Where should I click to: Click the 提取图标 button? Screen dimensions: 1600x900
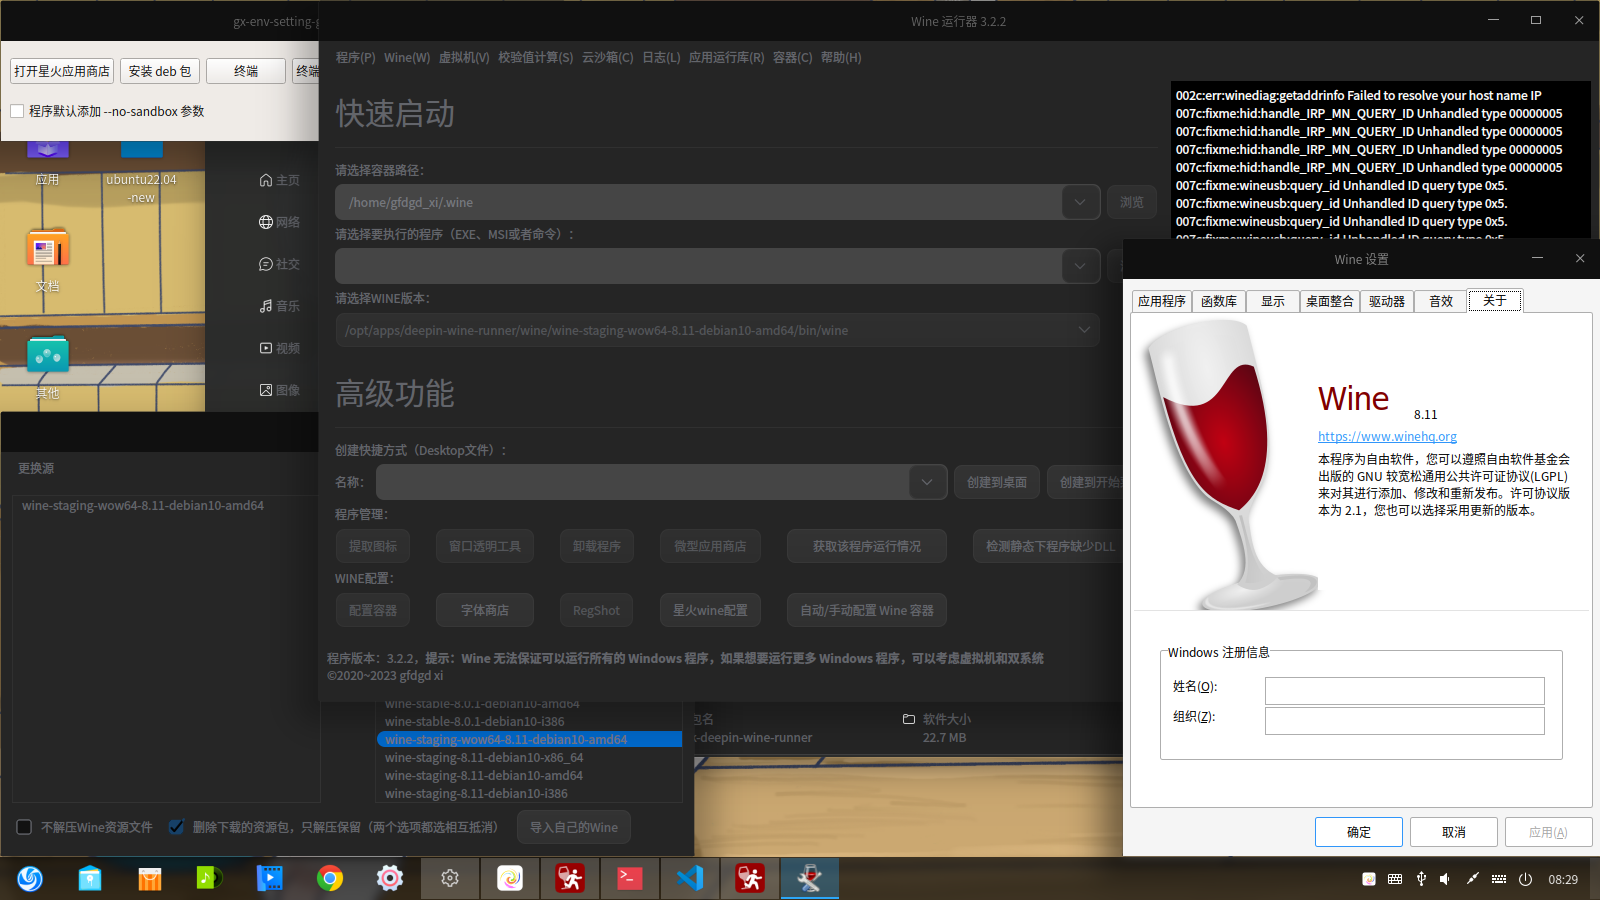(x=373, y=546)
